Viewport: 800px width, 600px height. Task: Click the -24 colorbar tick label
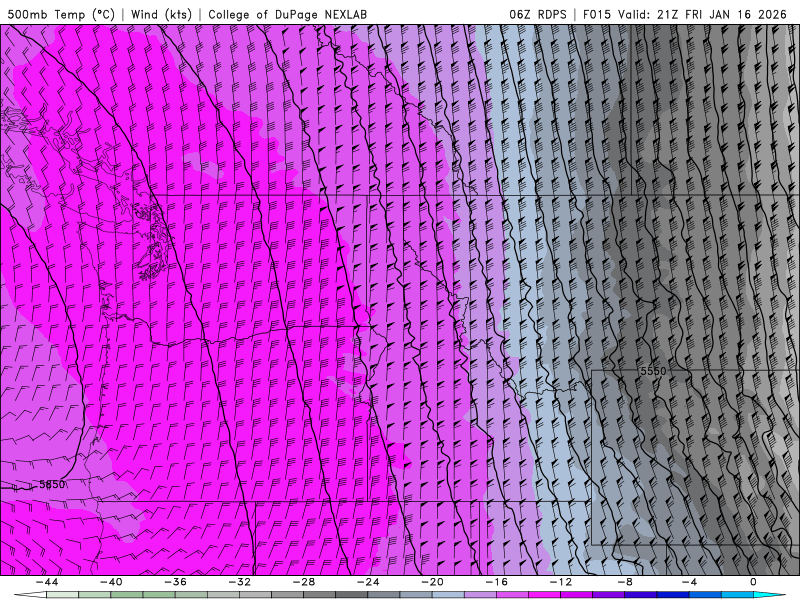(x=368, y=582)
